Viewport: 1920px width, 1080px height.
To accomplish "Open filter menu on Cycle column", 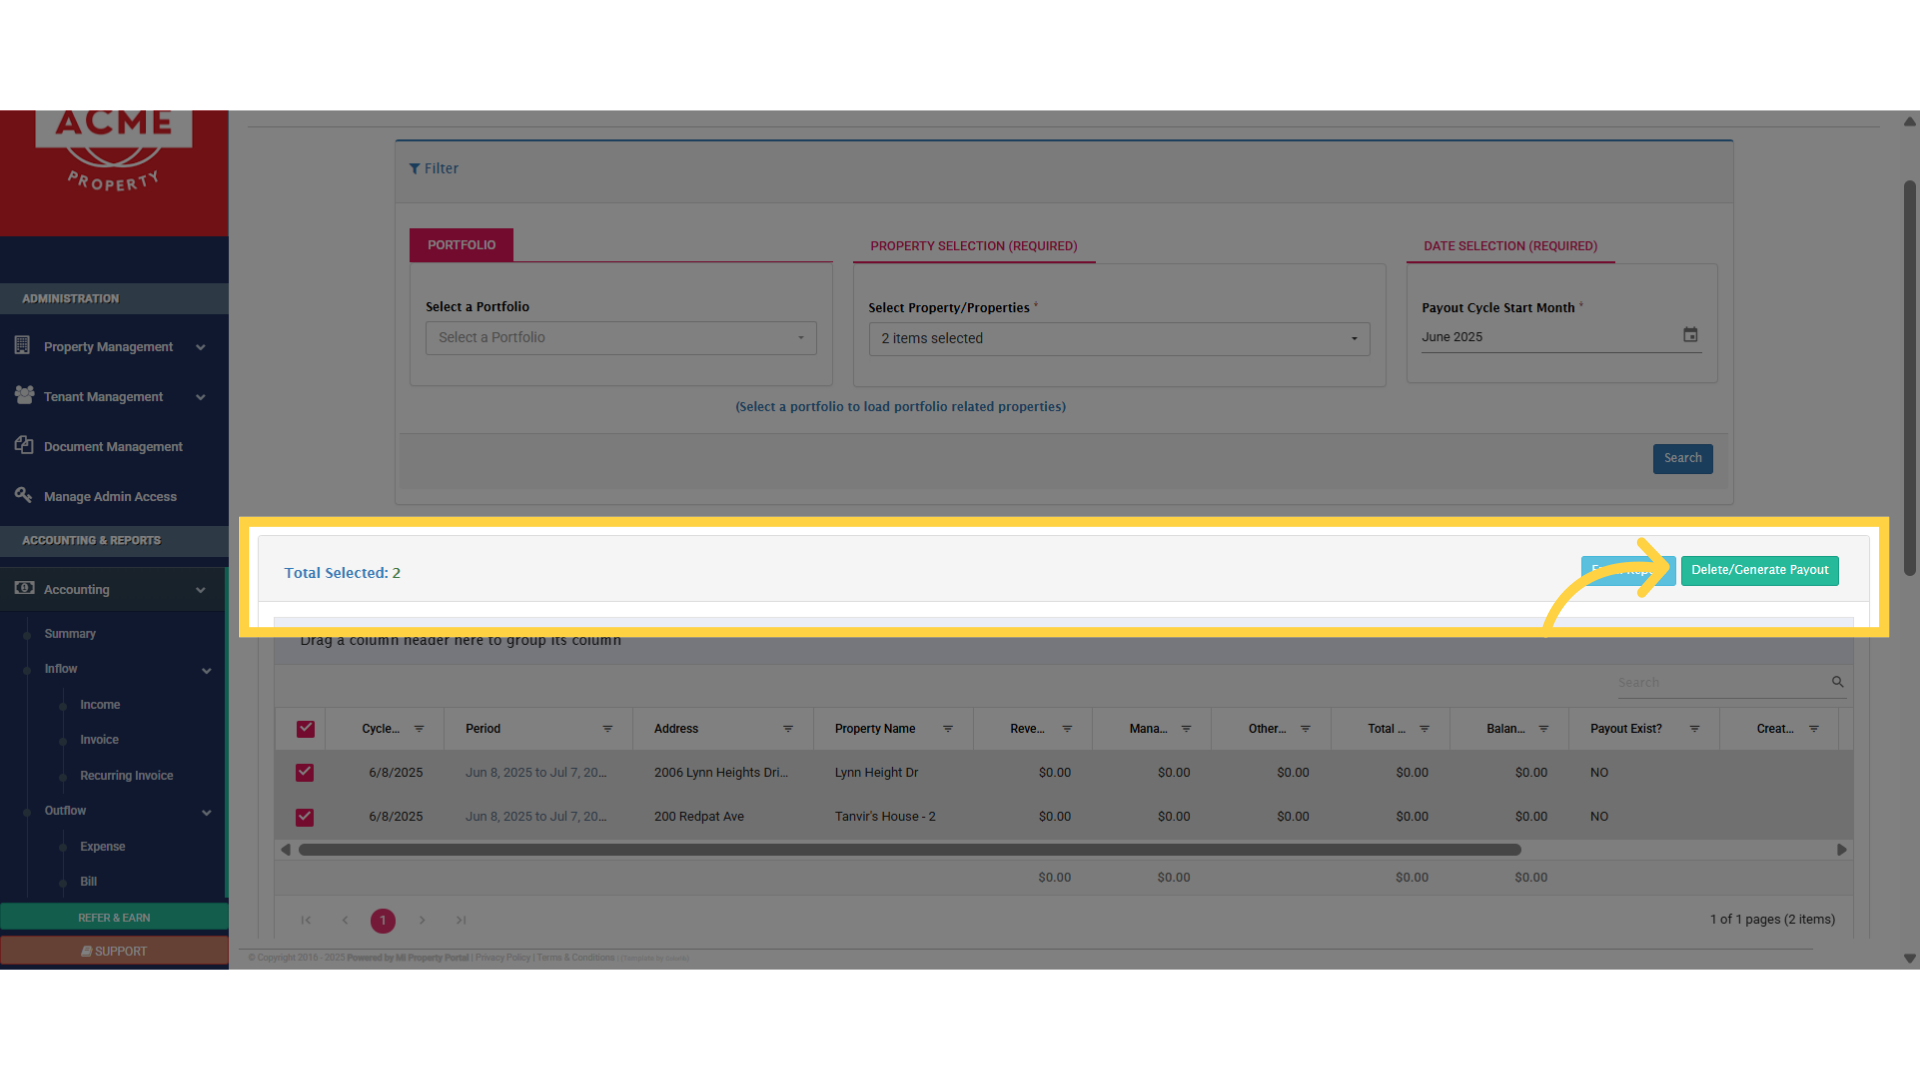I will [x=419, y=729].
